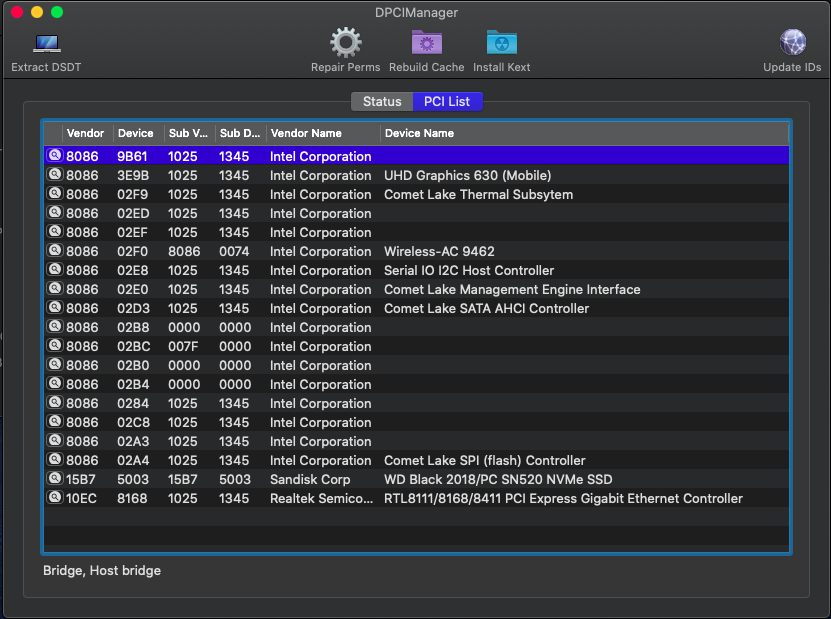This screenshot has width=831, height=619.
Task: Click device ID 9B61 in selected row
Action: pyautogui.click(x=132, y=156)
